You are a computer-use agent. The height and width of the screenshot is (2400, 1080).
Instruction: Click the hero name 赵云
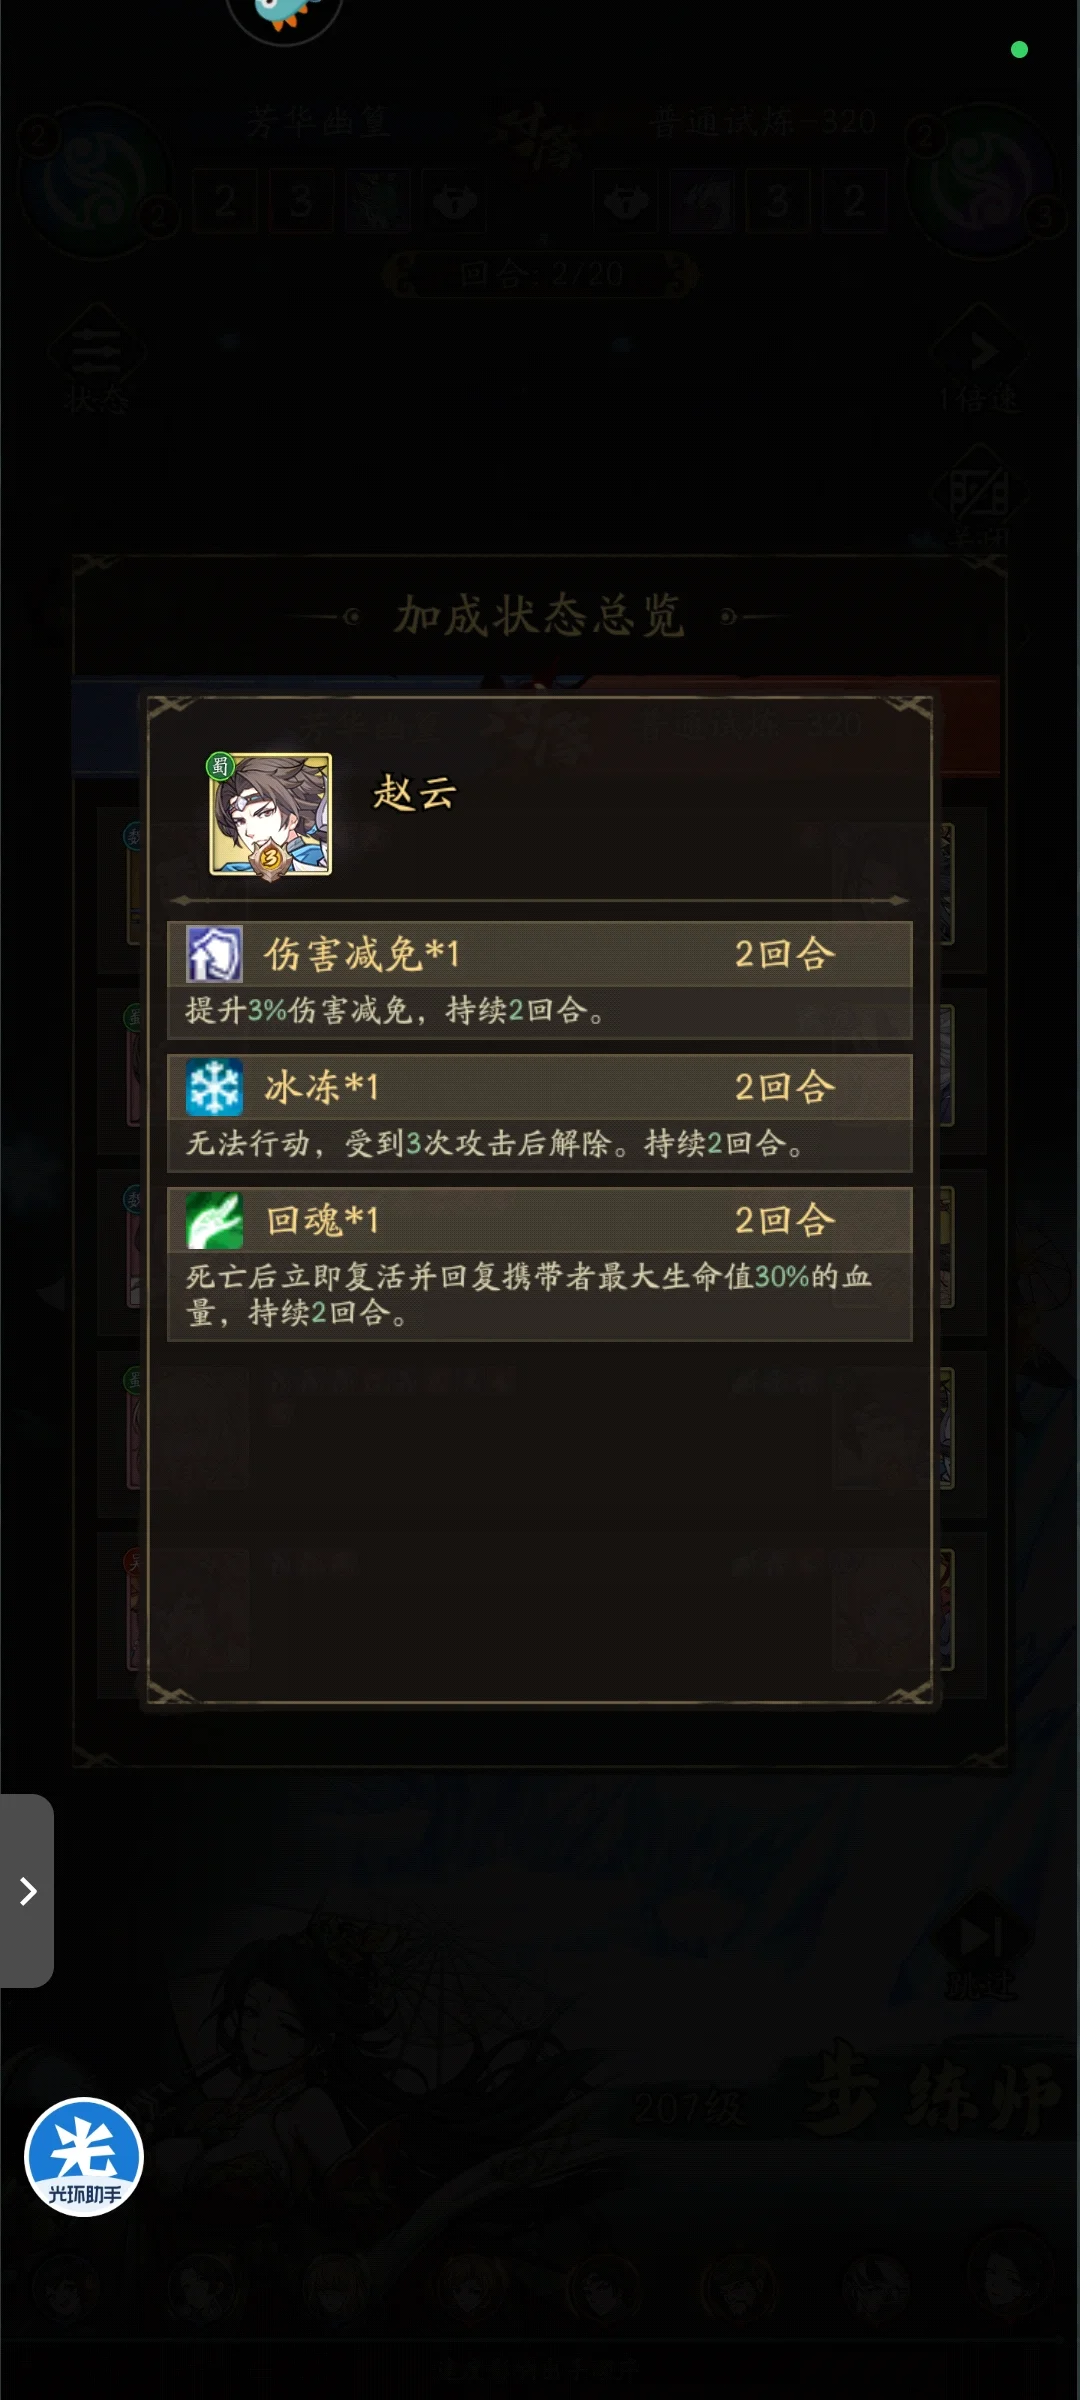(414, 794)
